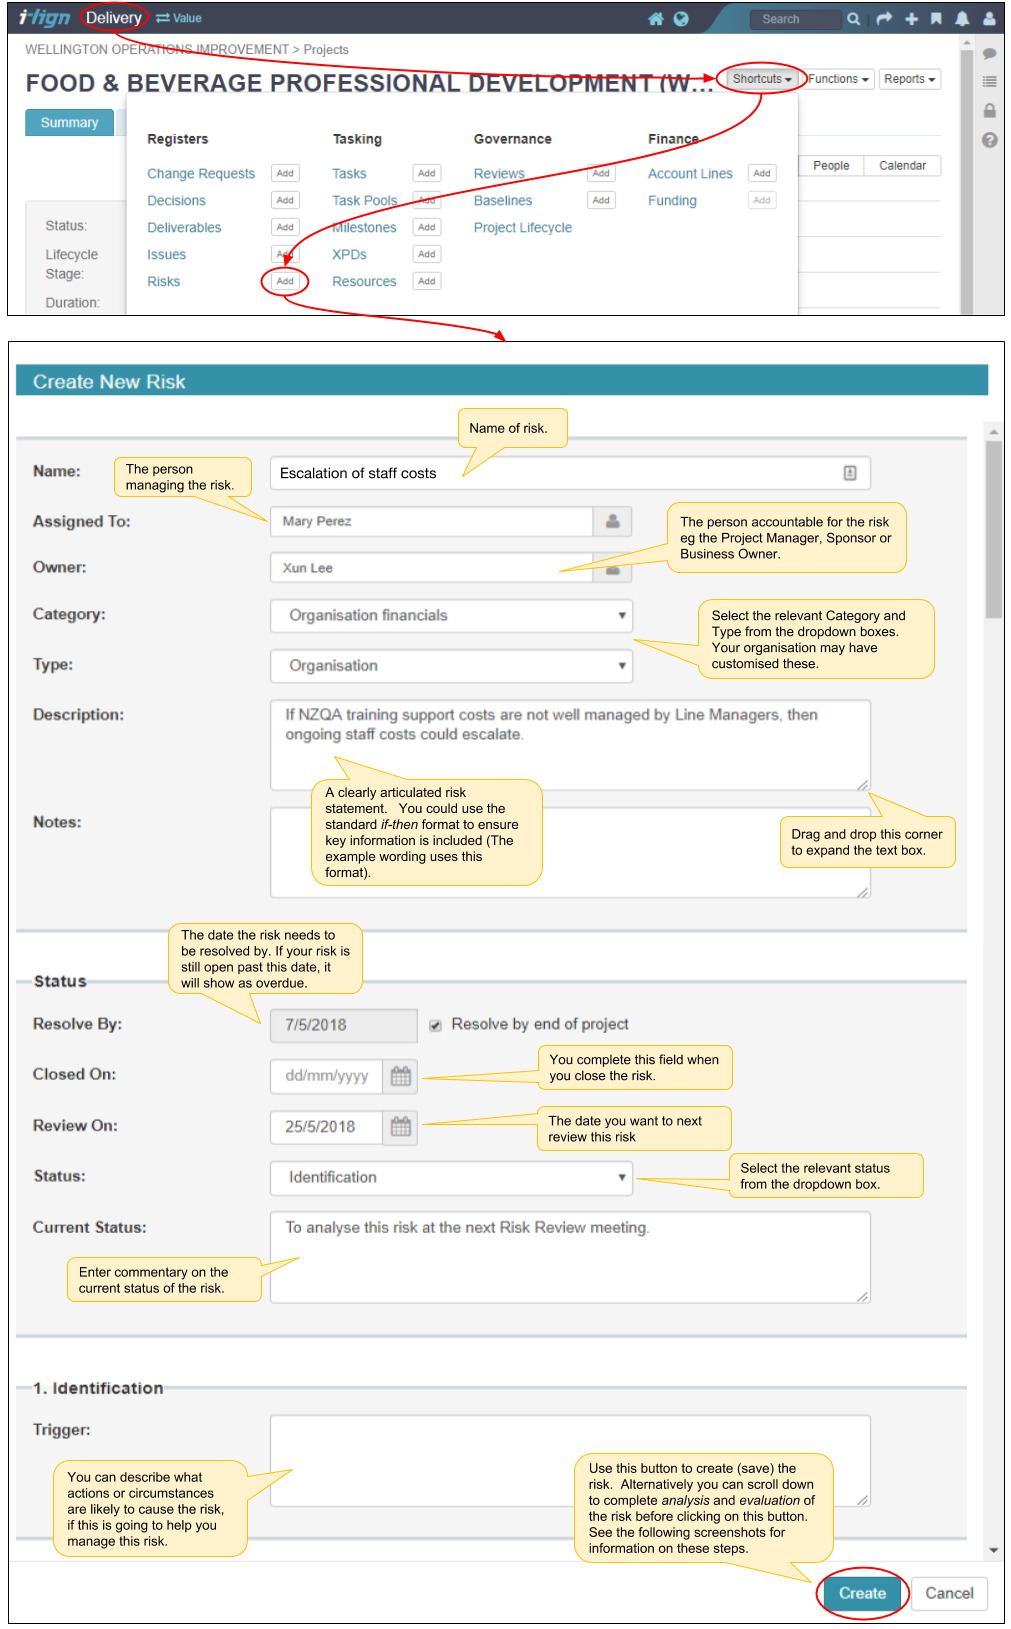Open the help question mark icon
The height and width of the screenshot is (1629, 1011).
click(989, 140)
